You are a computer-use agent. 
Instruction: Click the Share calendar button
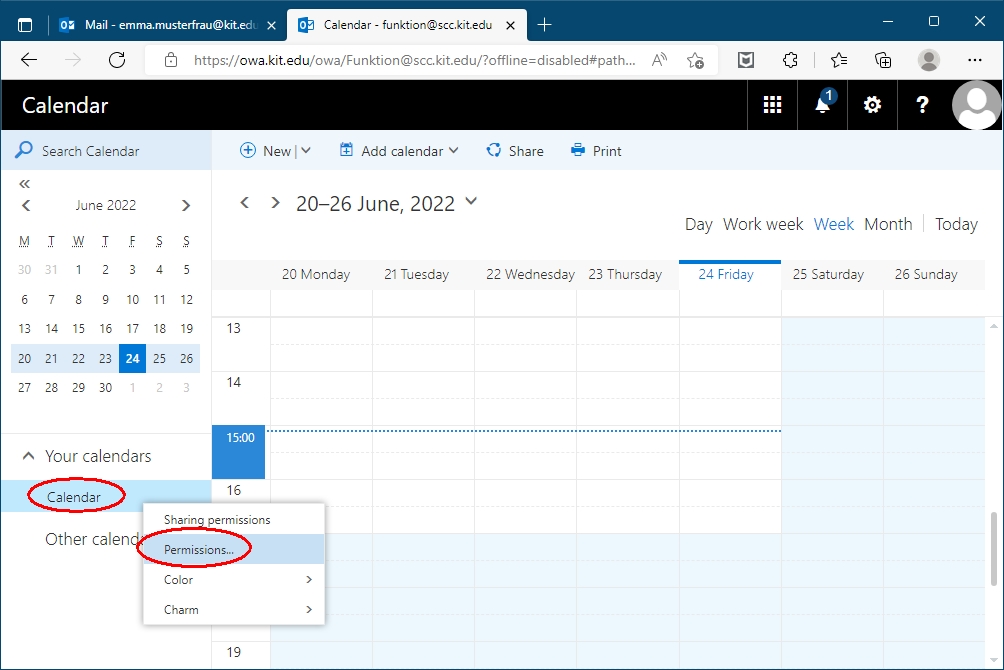pos(514,151)
